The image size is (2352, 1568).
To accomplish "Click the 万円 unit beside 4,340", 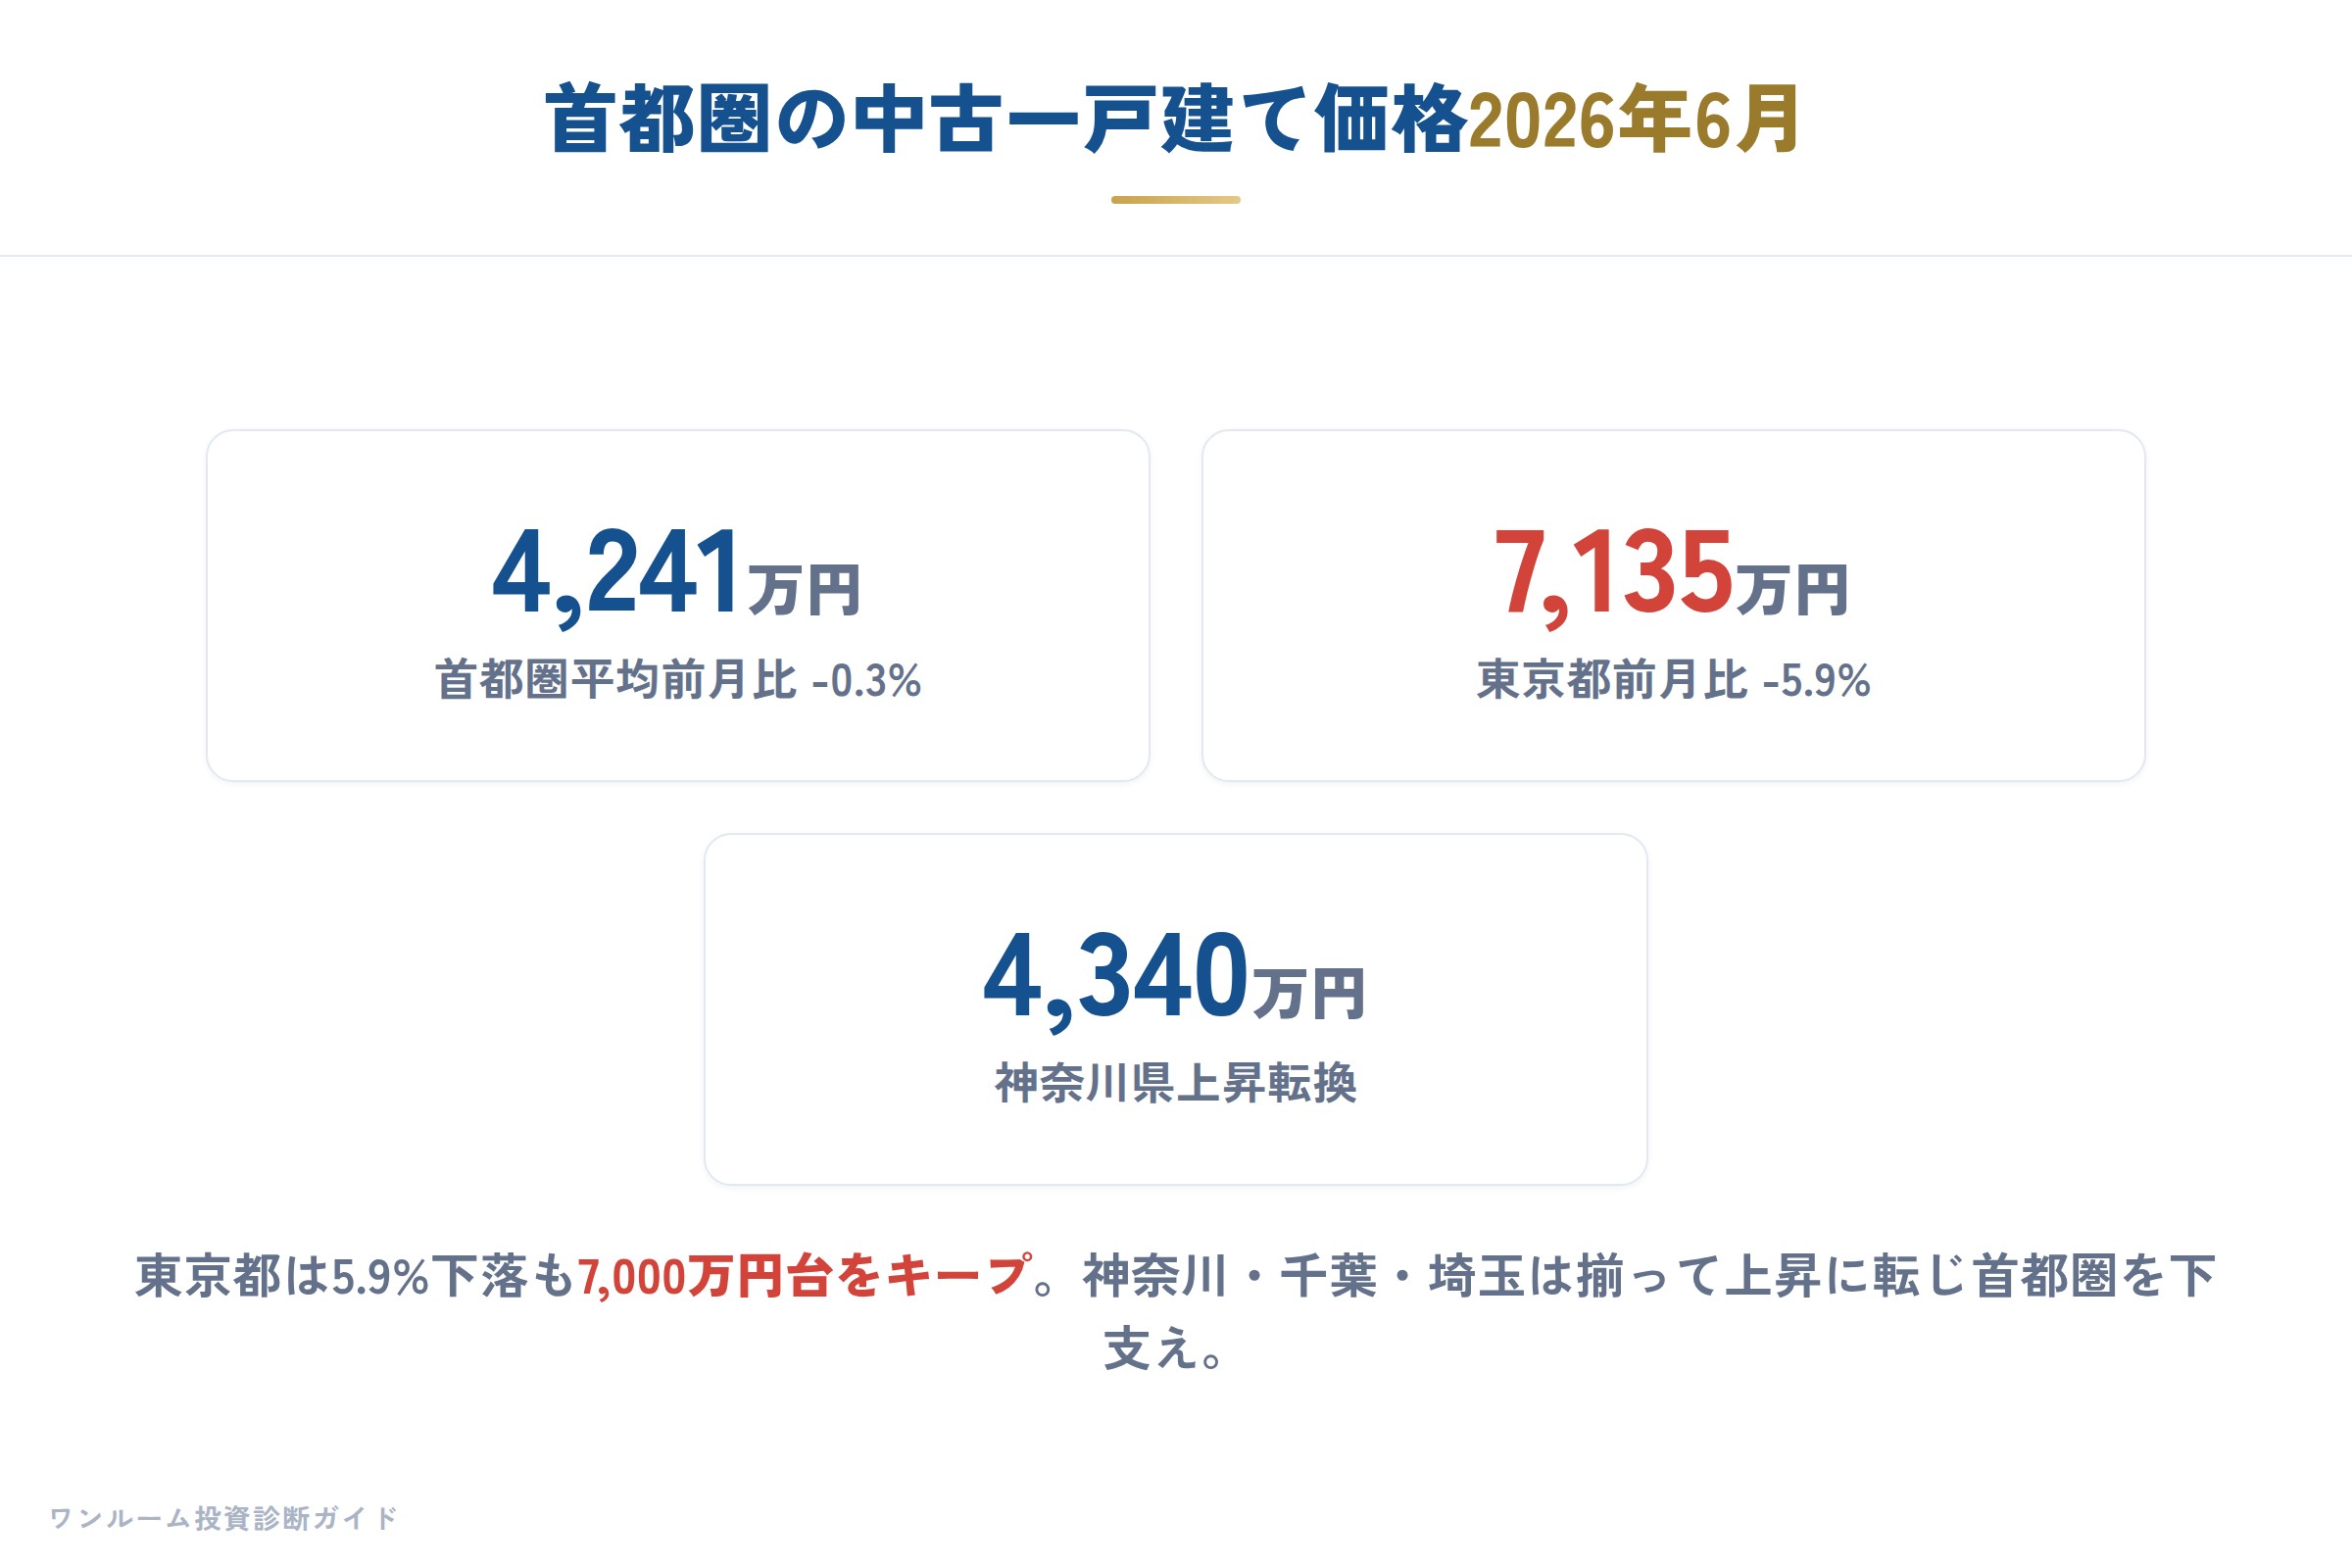I will coord(1309,994).
